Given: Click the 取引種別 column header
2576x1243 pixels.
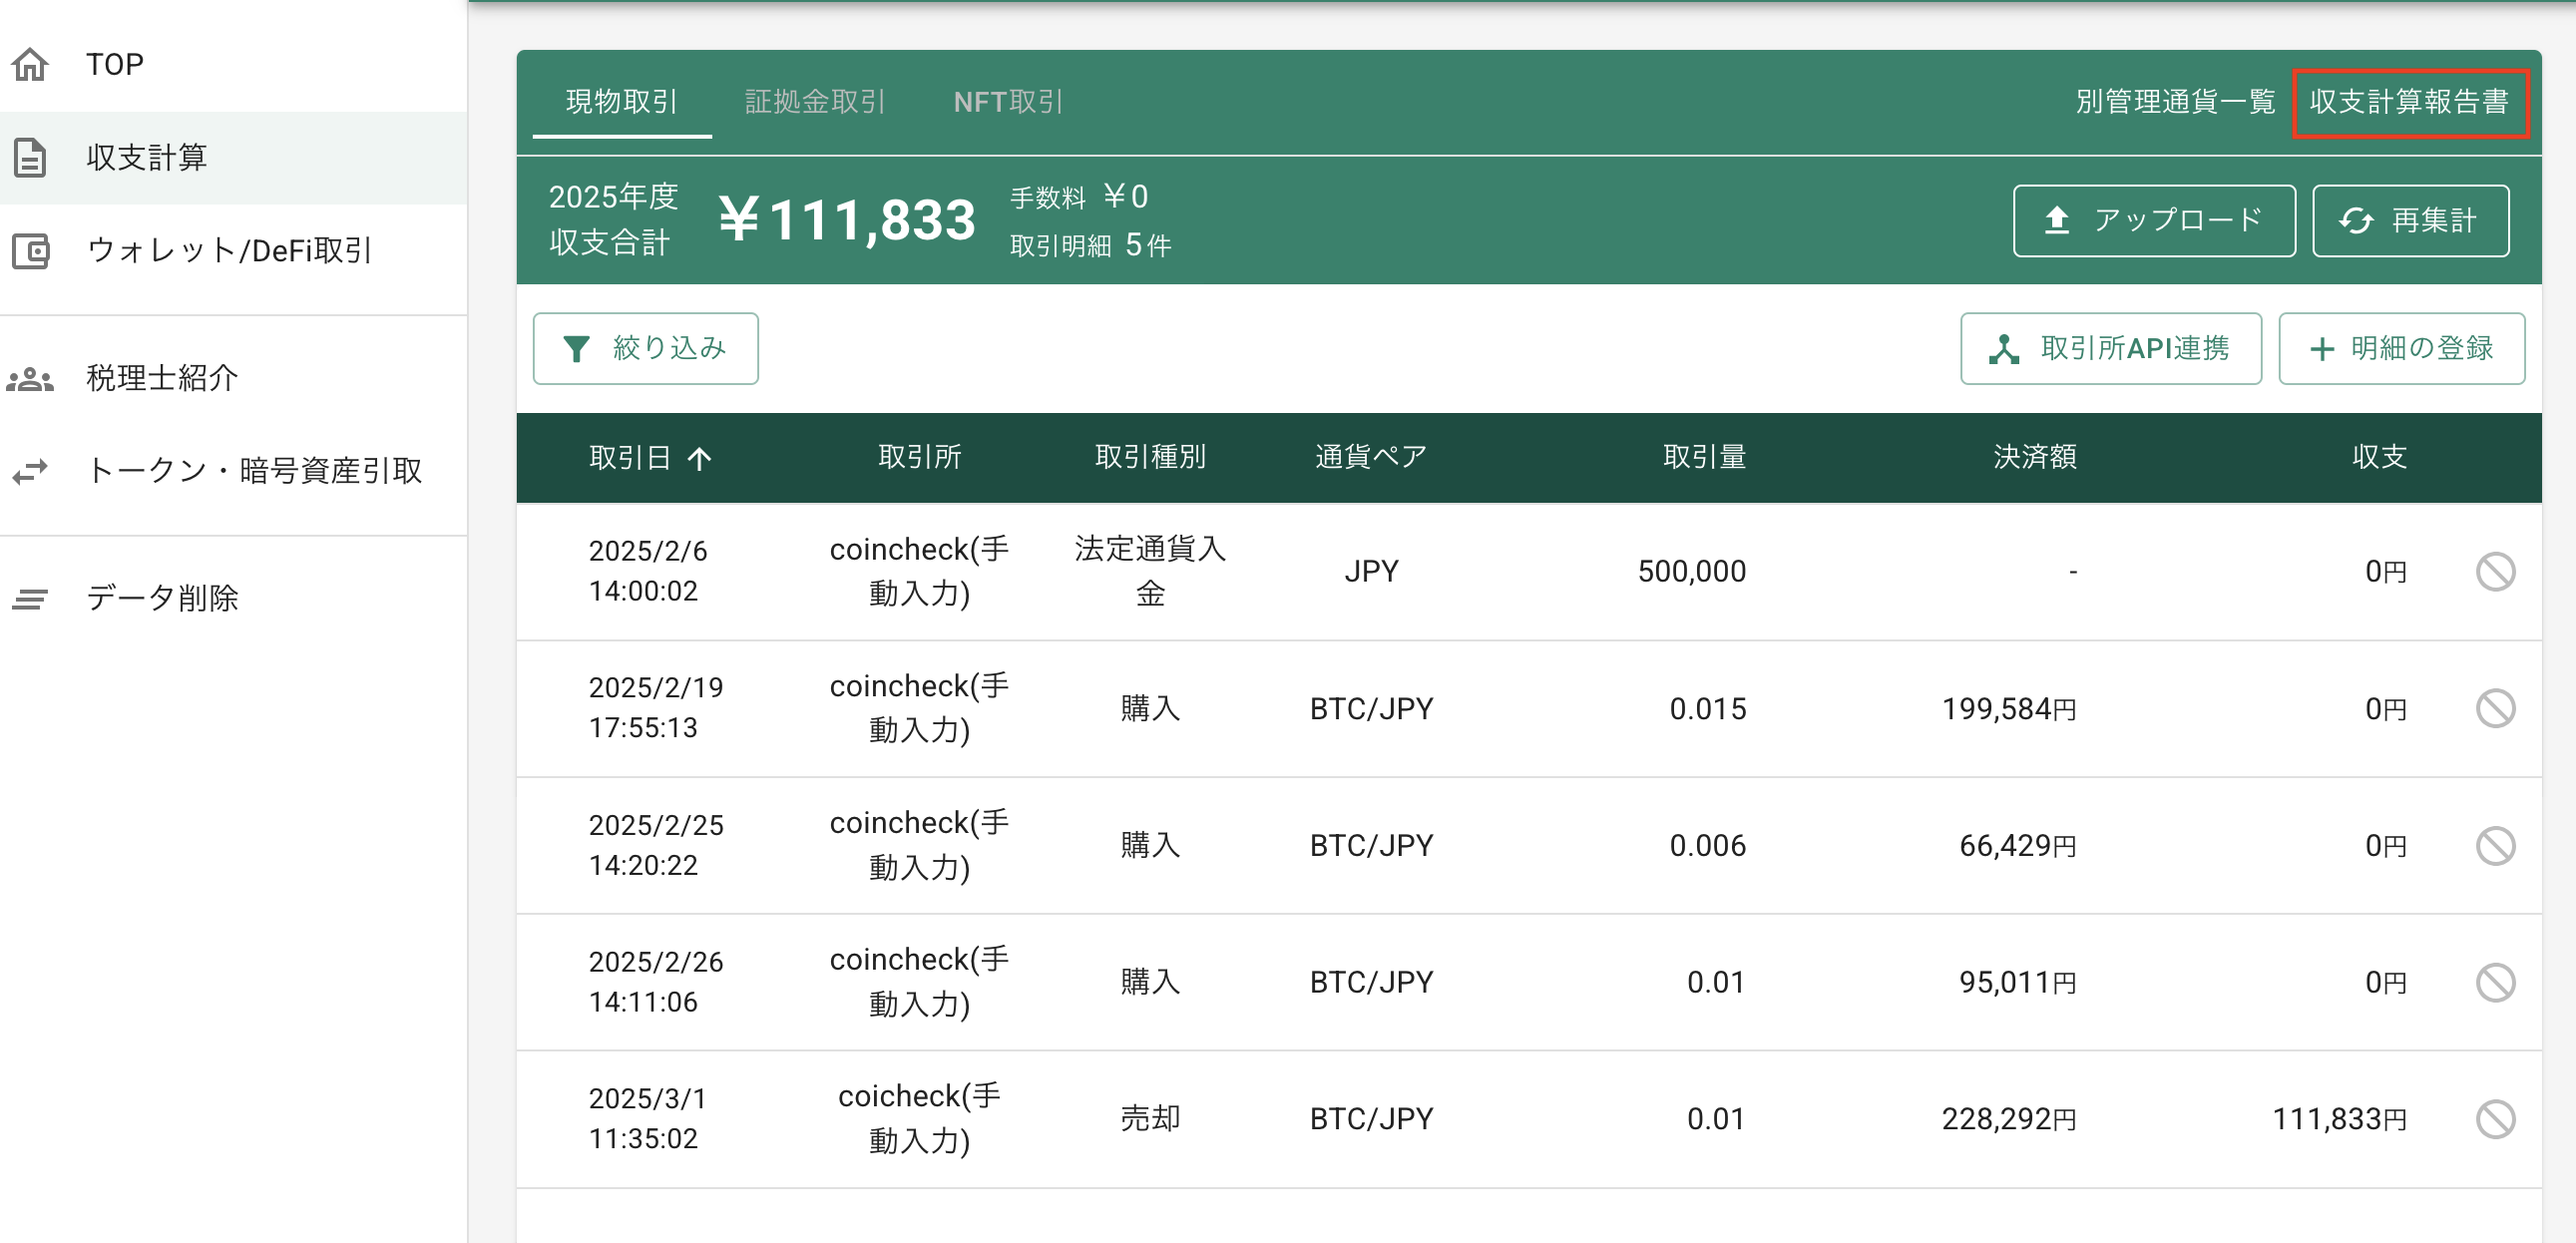Looking at the screenshot, I should [x=1150, y=457].
